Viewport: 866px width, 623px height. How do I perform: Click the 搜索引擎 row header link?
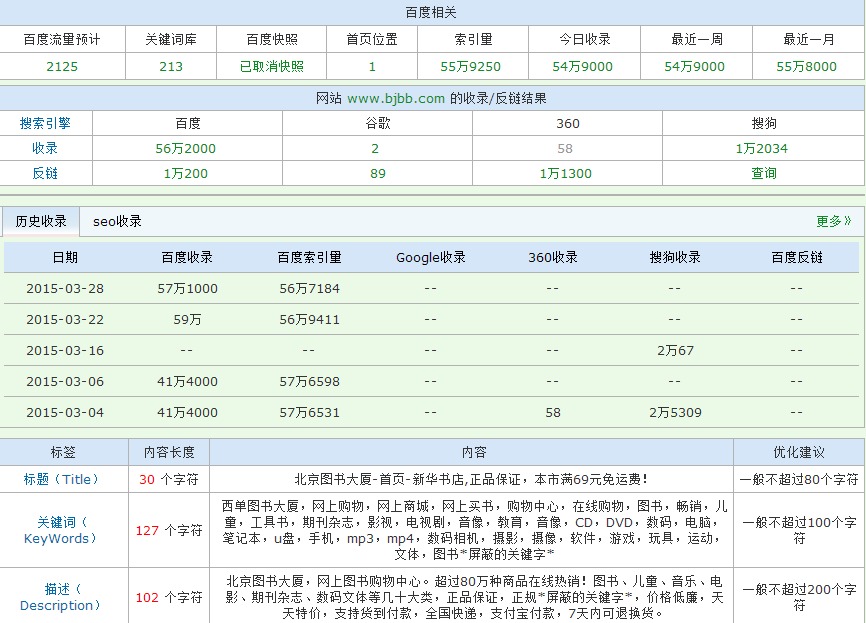coord(45,123)
